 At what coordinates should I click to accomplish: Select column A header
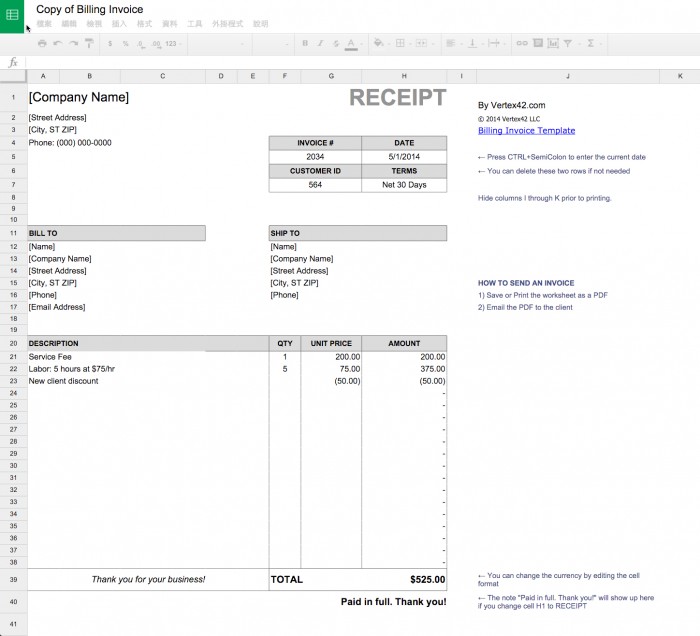pos(43,76)
